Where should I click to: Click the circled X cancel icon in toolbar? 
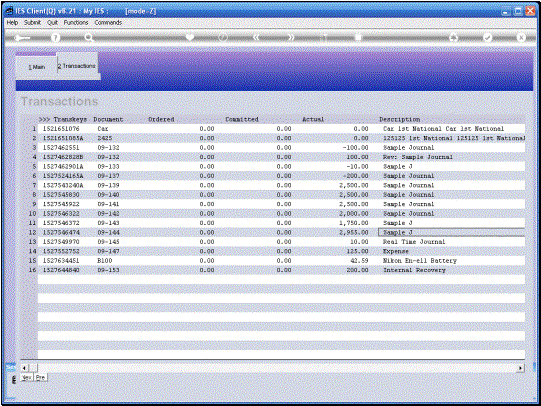pyautogui.click(x=521, y=37)
